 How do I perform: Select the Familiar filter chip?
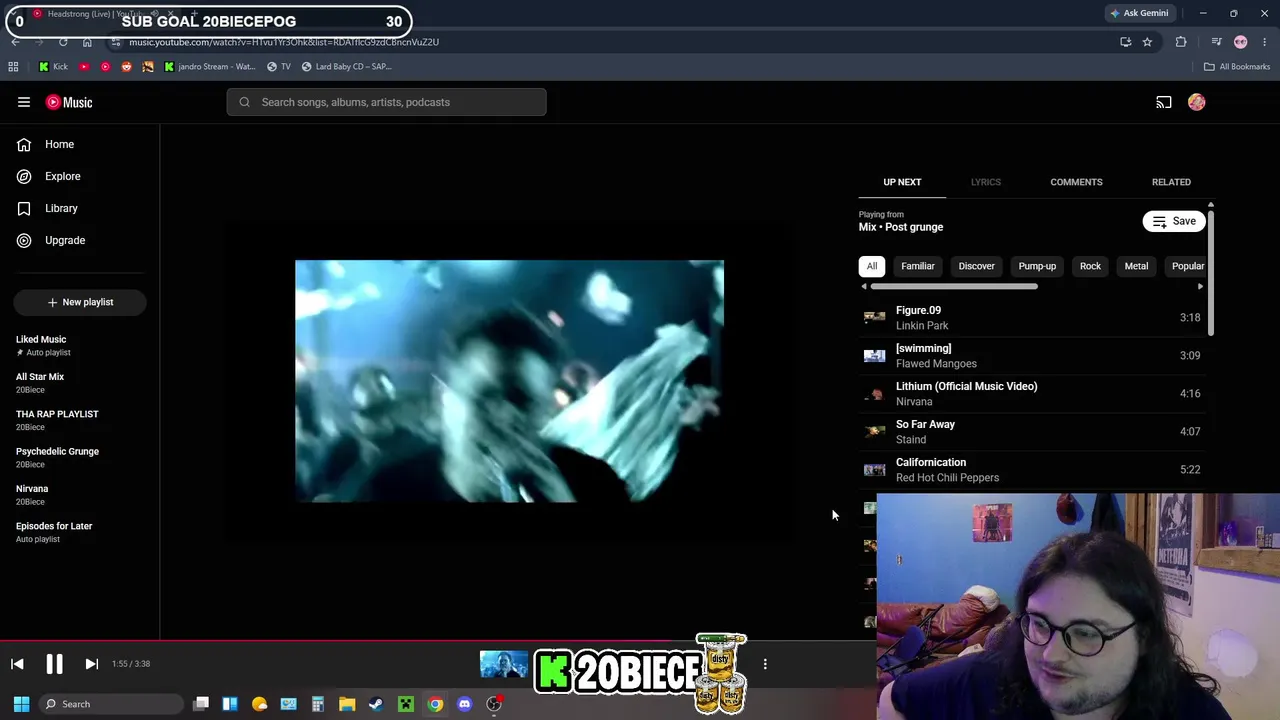click(918, 266)
